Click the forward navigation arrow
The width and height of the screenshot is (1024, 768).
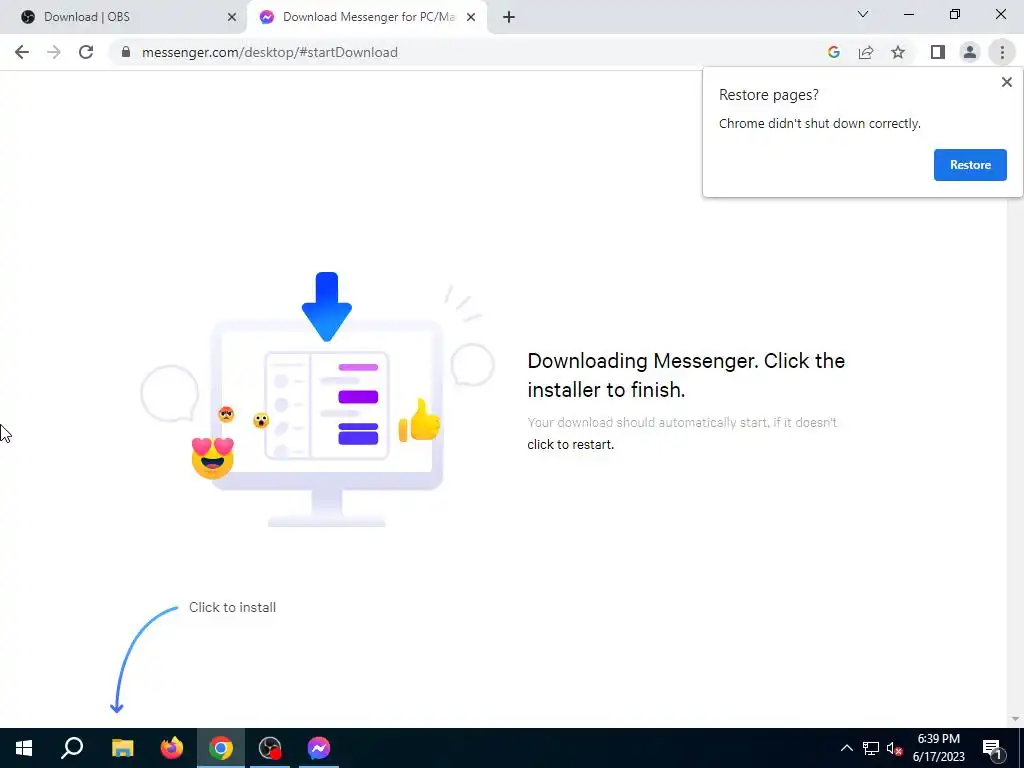[54, 52]
